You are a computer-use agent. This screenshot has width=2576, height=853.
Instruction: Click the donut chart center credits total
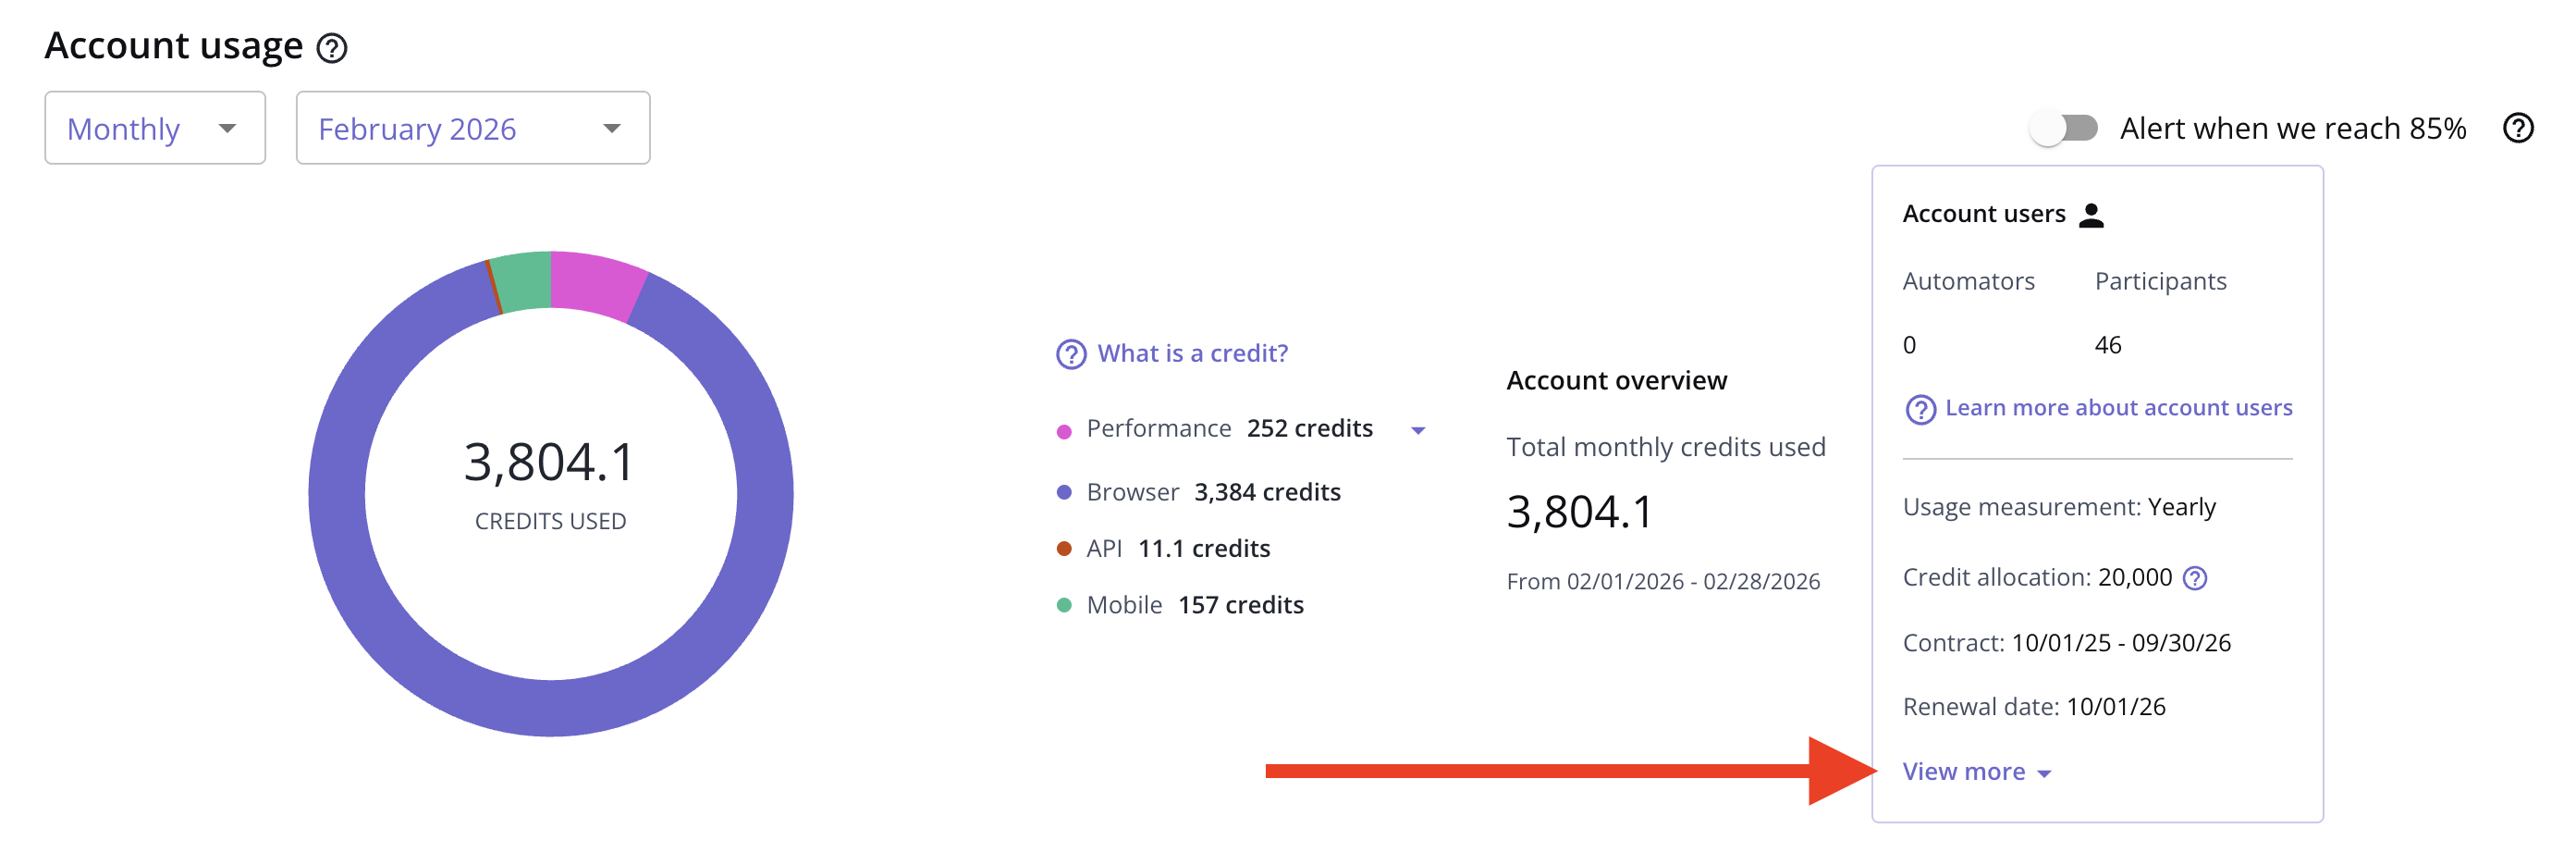(x=550, y=463)
